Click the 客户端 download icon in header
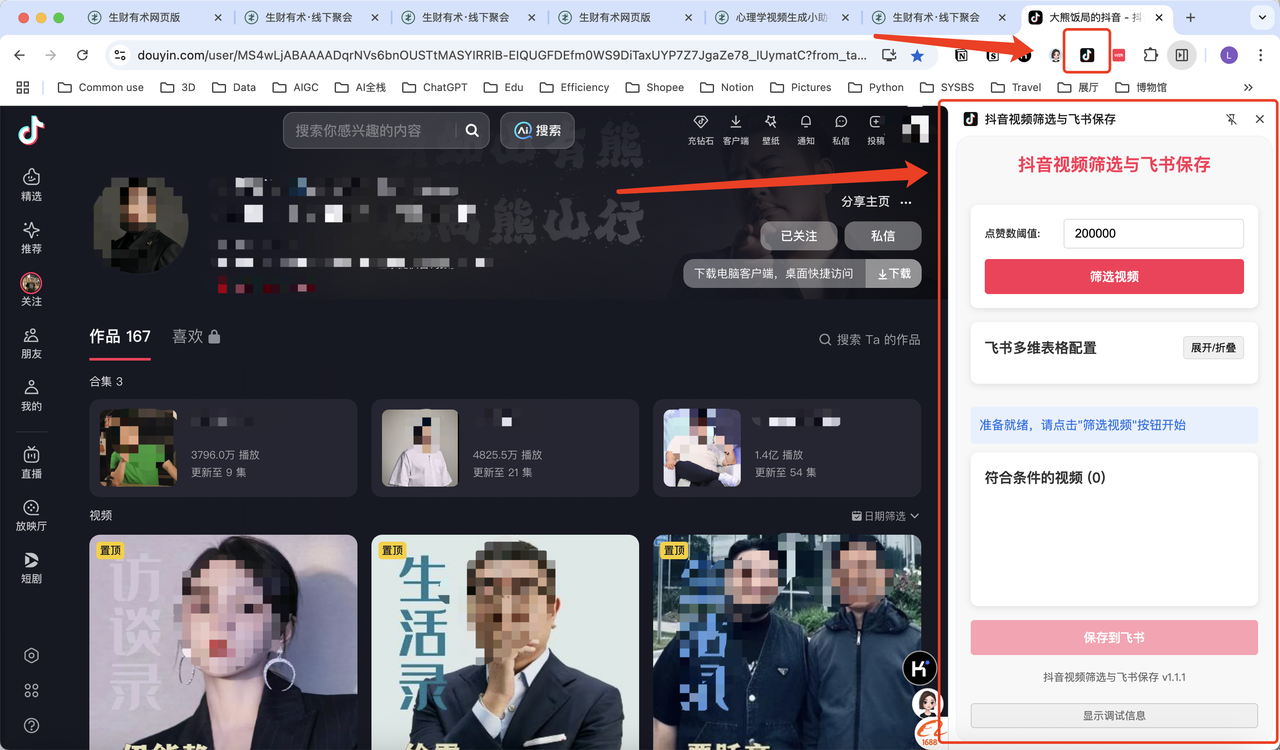Image resolution: width=1280 pixels, height=750 pixels. click(735, 130)
